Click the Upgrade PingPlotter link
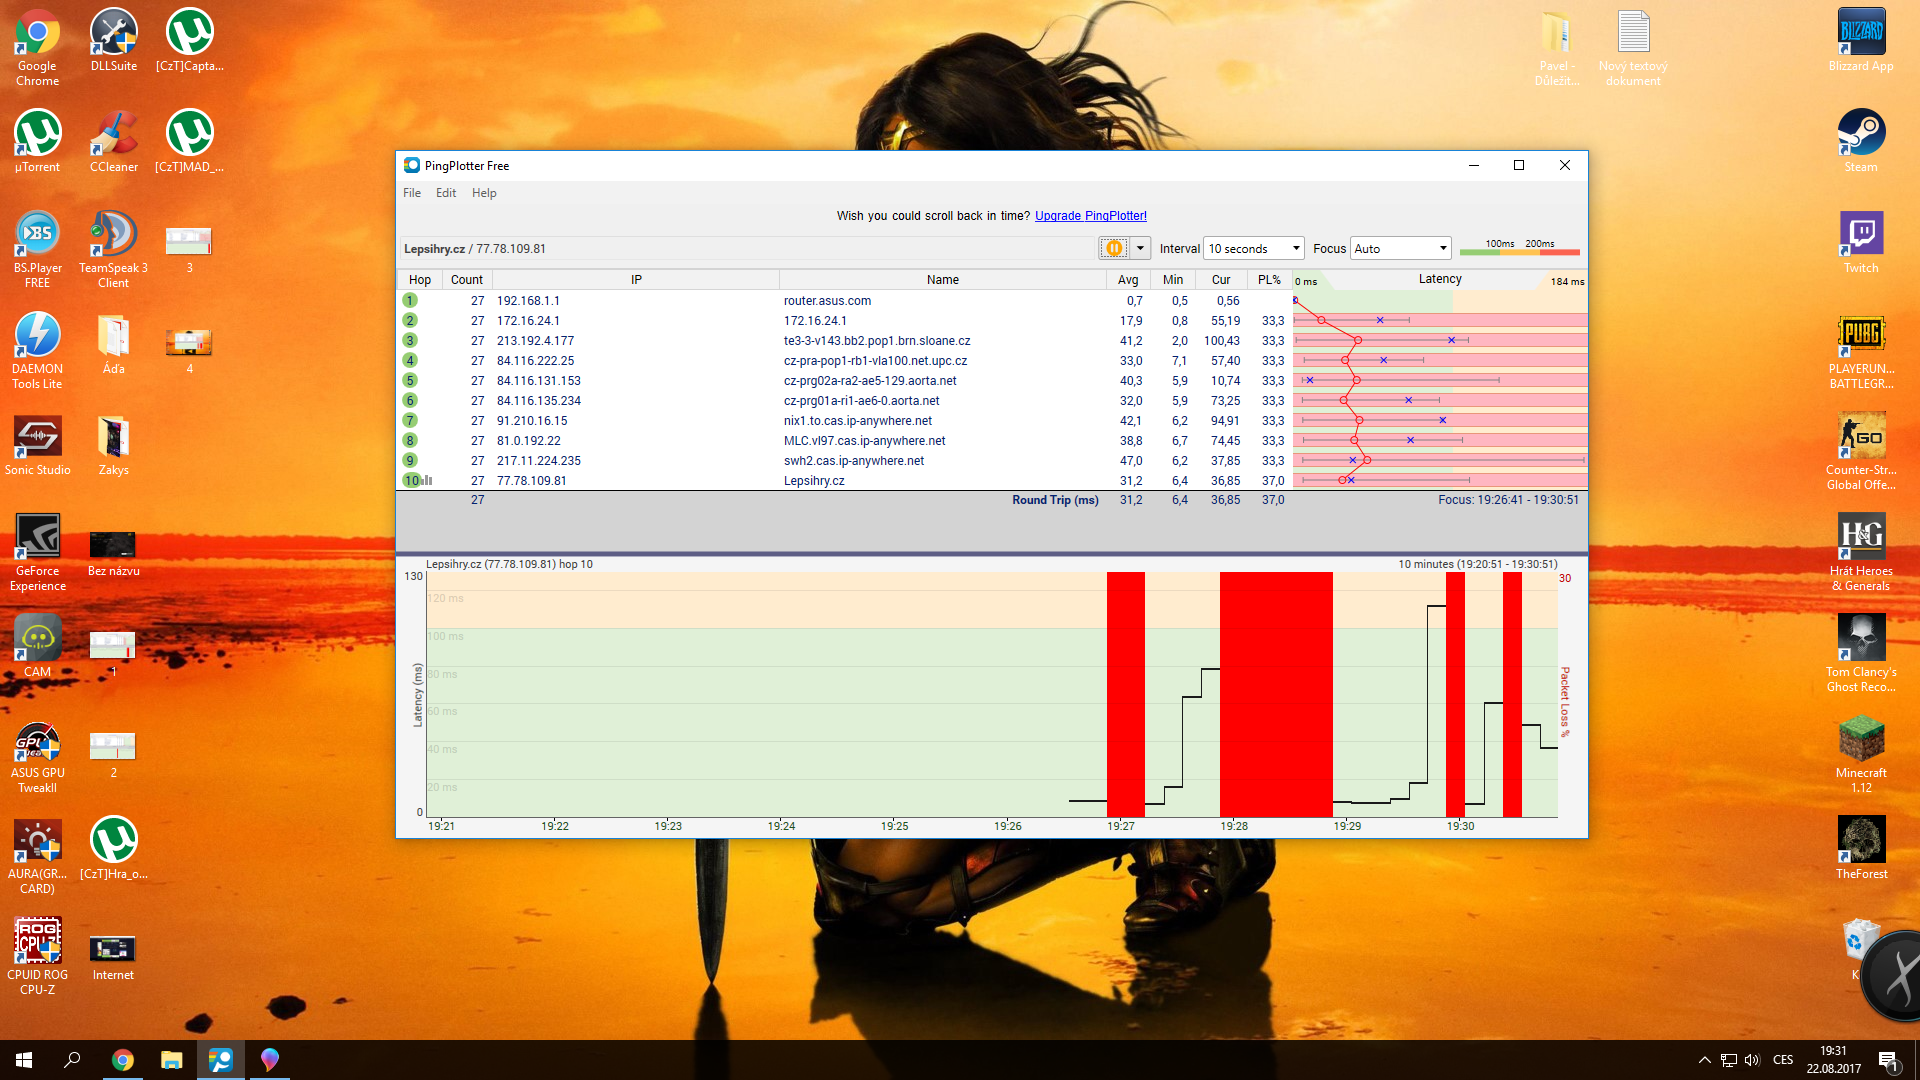Image resolution: width=1920 pixels, height=1080 pixels. (x=1090, y=216)
